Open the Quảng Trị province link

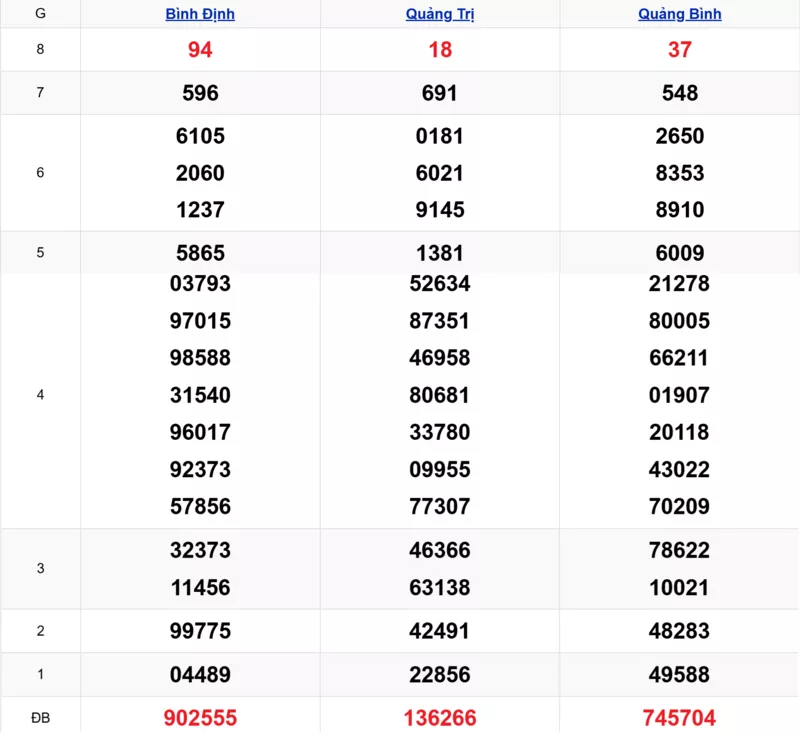pyautogui.click(x=440, y=14)
